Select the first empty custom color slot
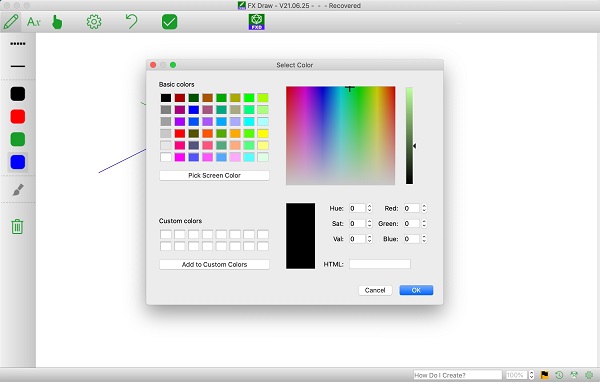 tap(166, 234)
